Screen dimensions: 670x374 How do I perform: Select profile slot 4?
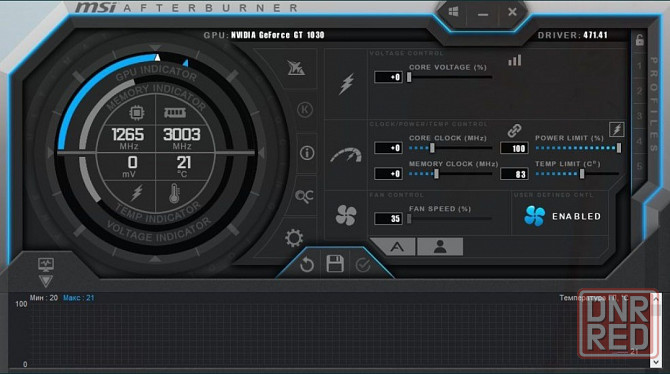[x=639, y=141]
